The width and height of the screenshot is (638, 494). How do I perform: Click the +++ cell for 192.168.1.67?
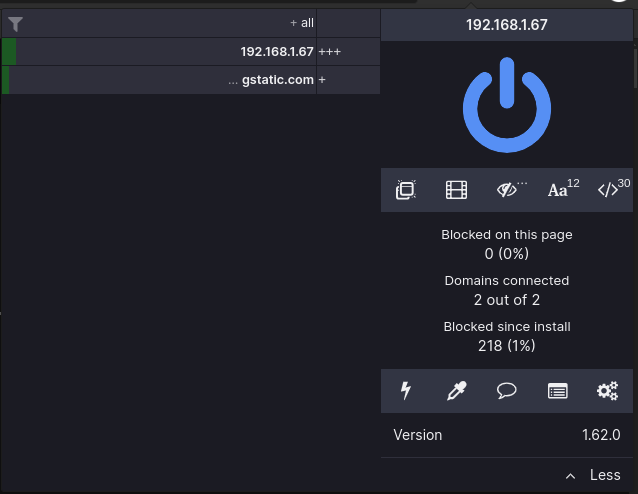pos(331,52)
